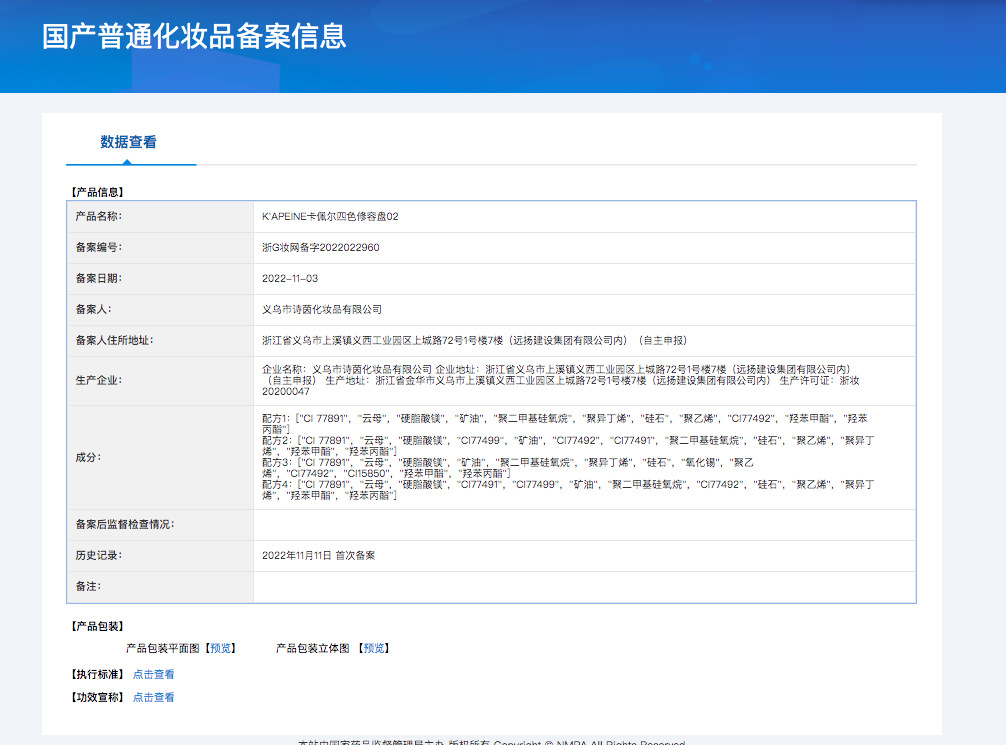Select the 配方2 ingredients line

(x=568, y=446)
